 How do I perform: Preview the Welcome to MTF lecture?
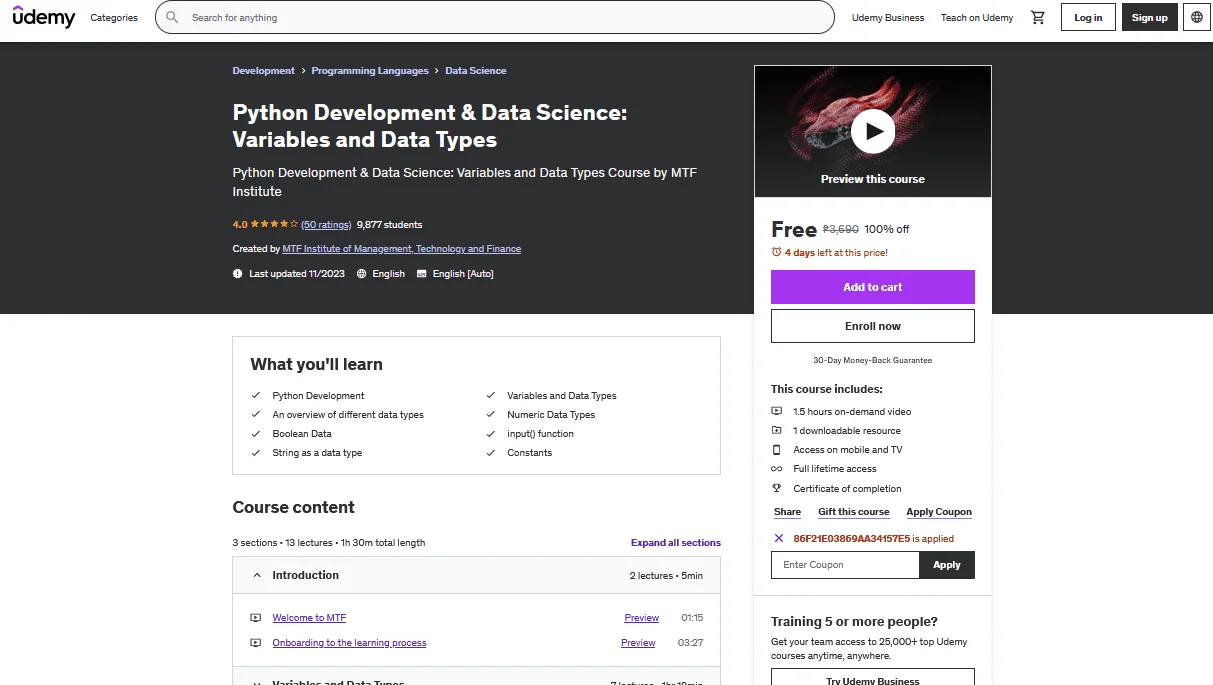click(642, 618)
